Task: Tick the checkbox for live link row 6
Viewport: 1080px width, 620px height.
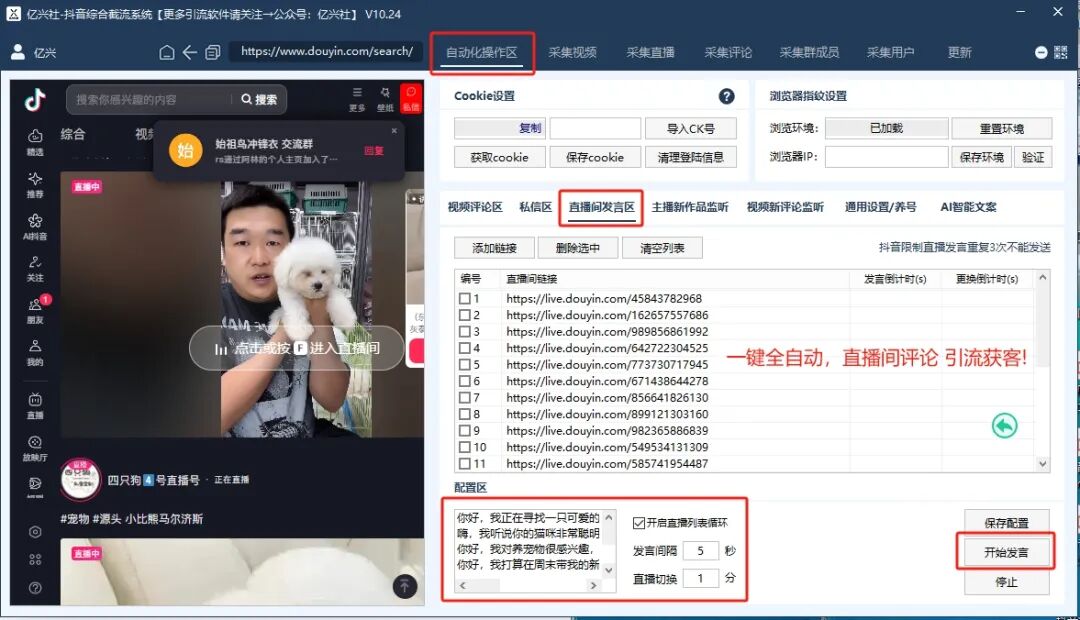Action: point(465,382)
